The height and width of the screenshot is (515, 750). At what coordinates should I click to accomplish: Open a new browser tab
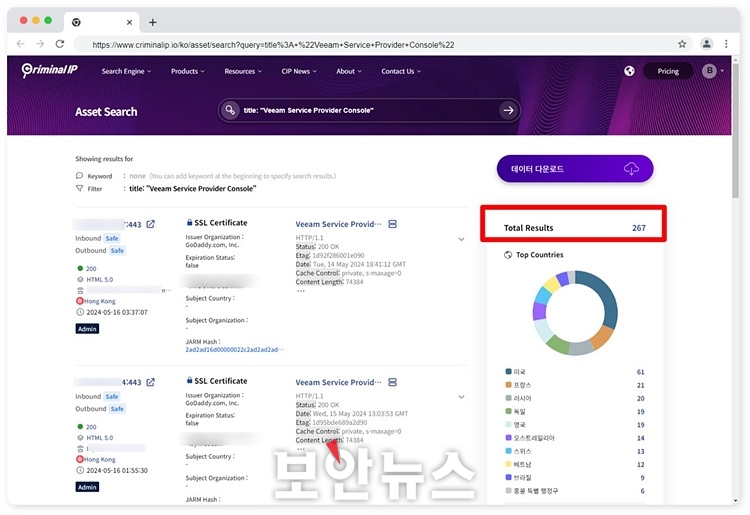click(153, 22)
